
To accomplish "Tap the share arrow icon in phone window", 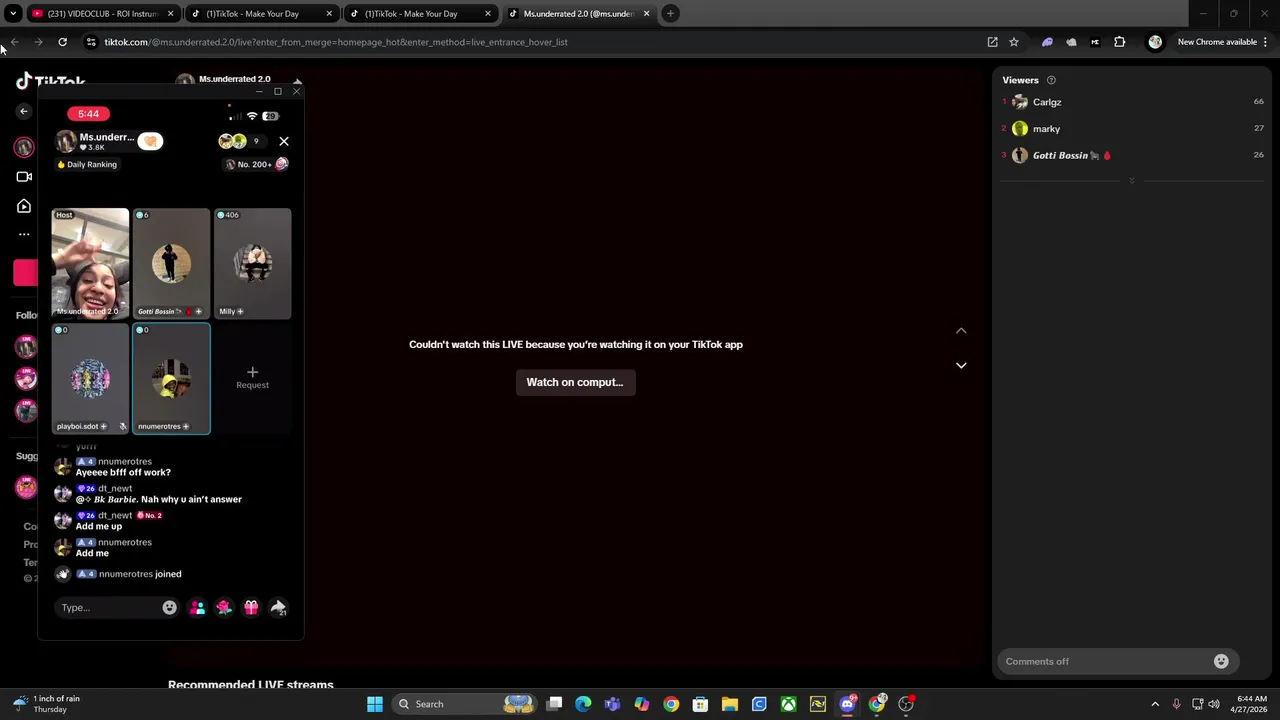I will pyautogui.click(x=278, y=607).
